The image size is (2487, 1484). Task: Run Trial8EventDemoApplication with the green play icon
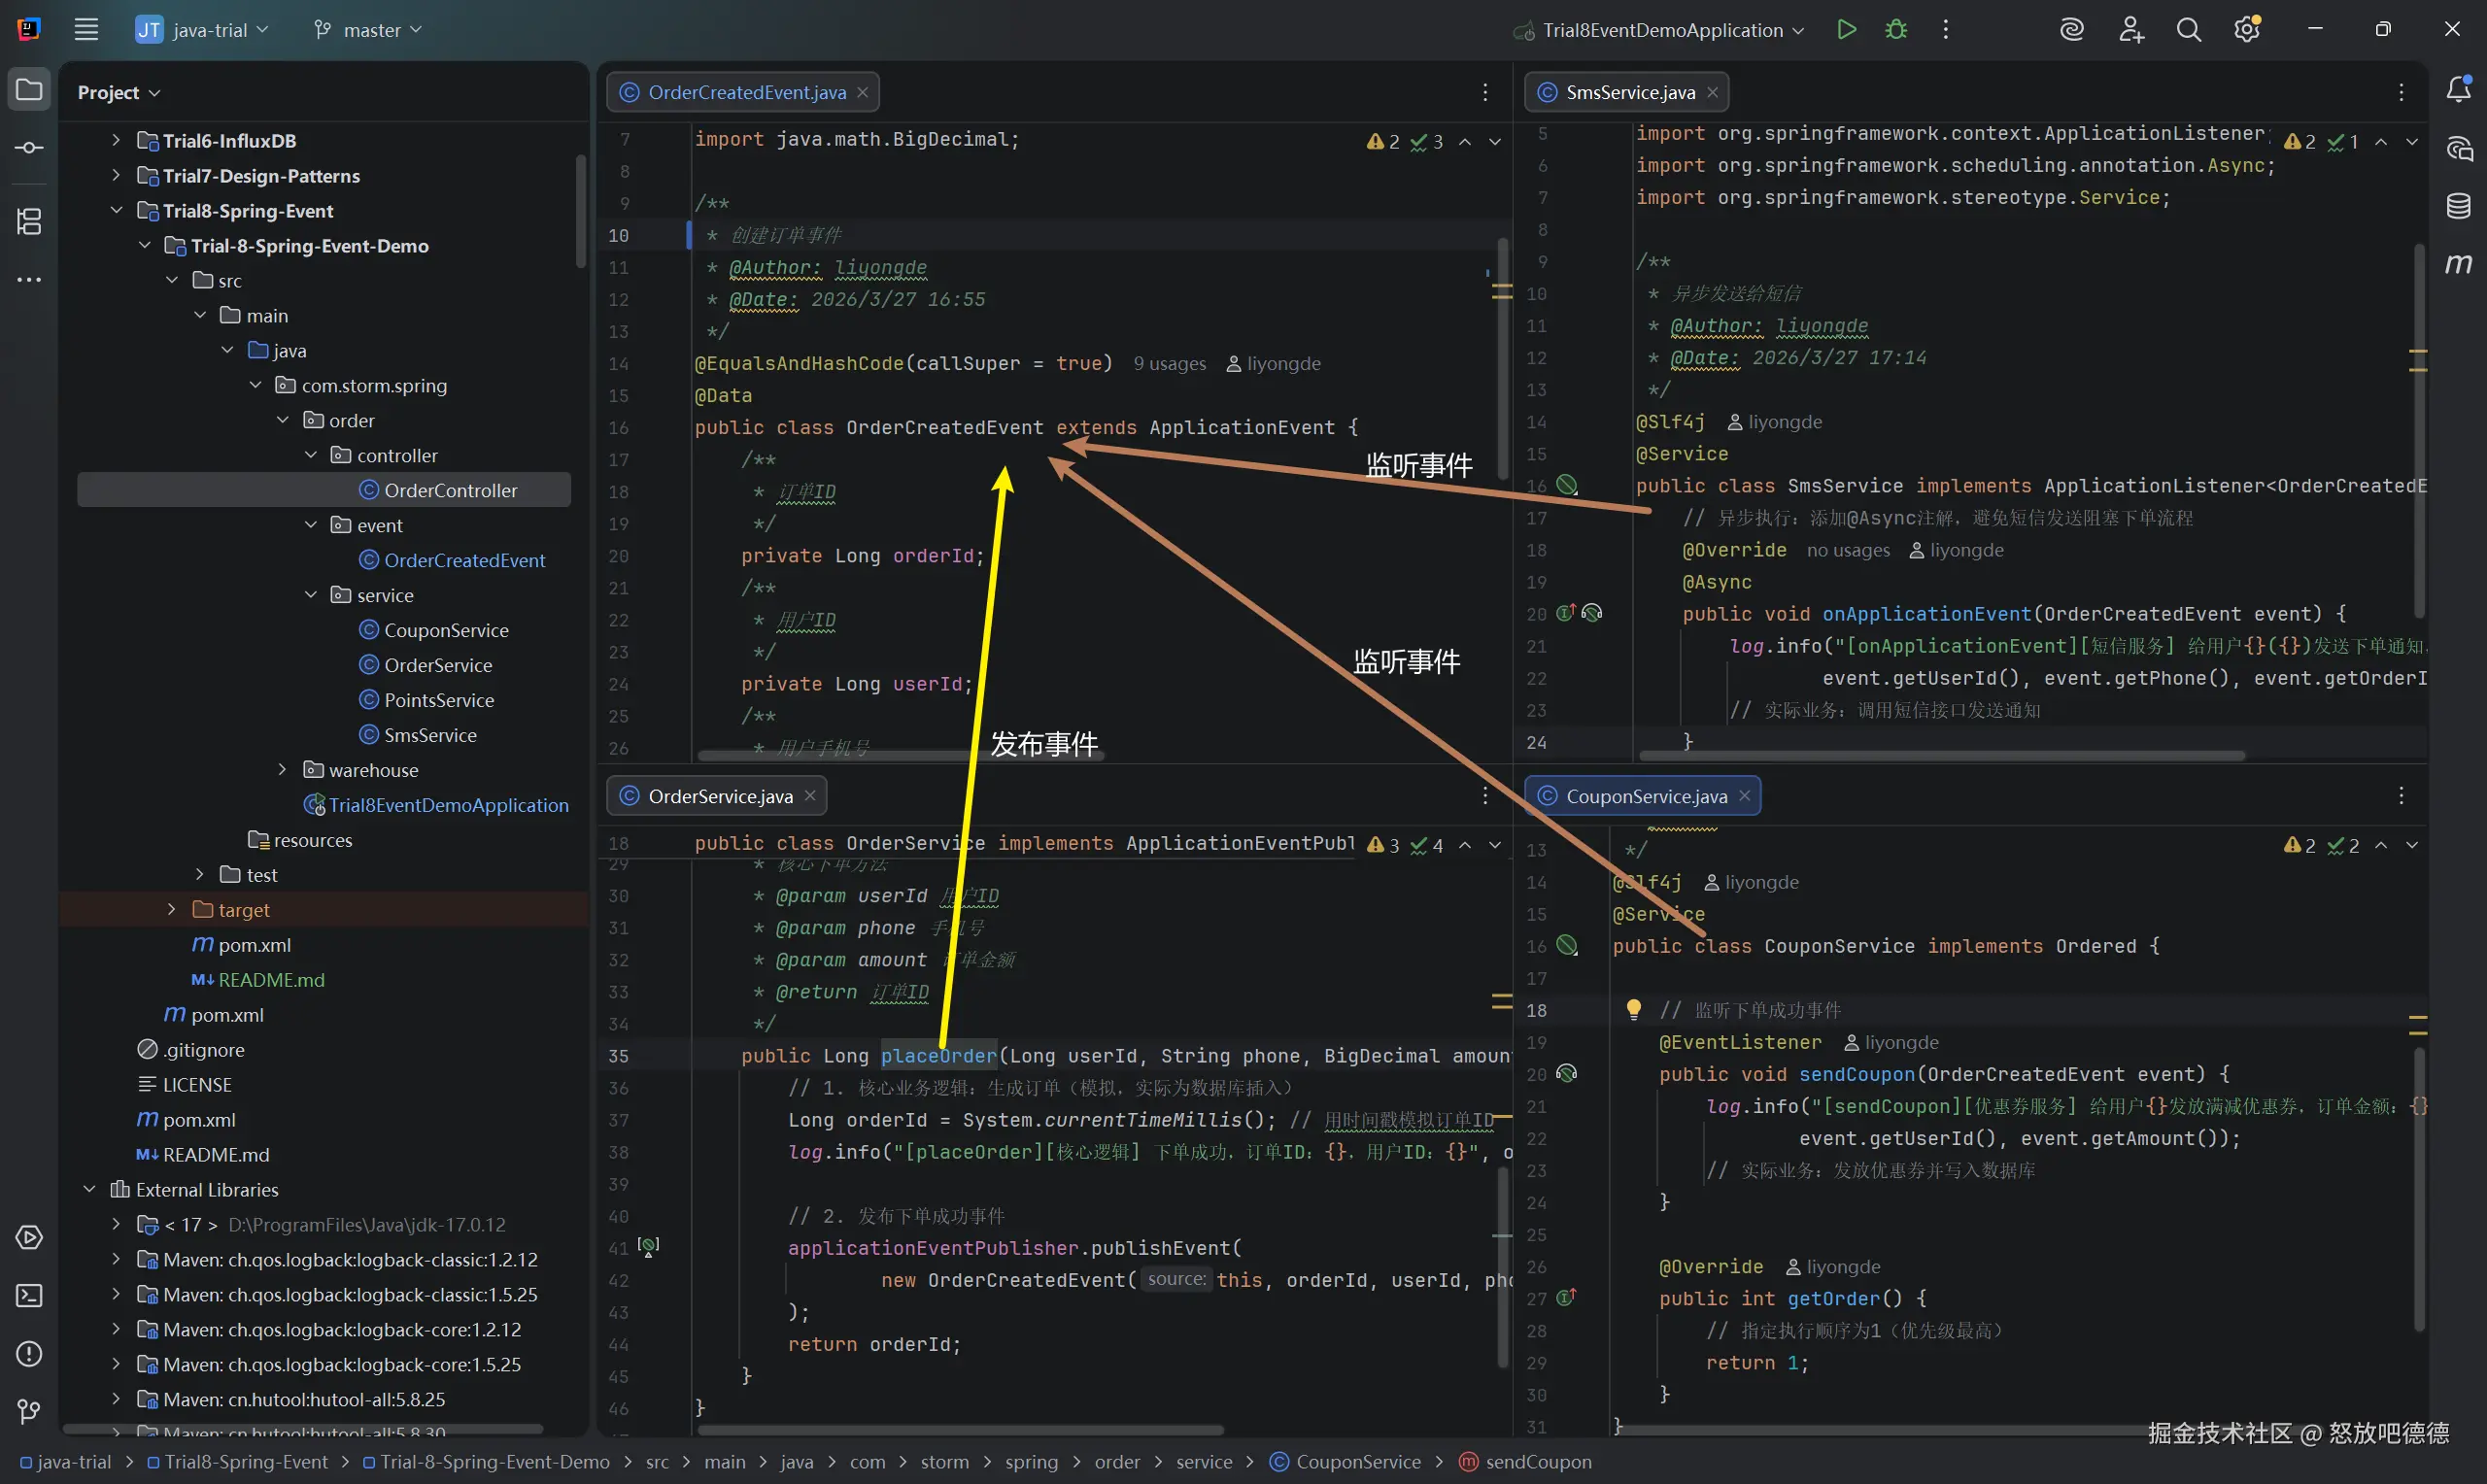pyautogui.click(x=1846, y=30)
